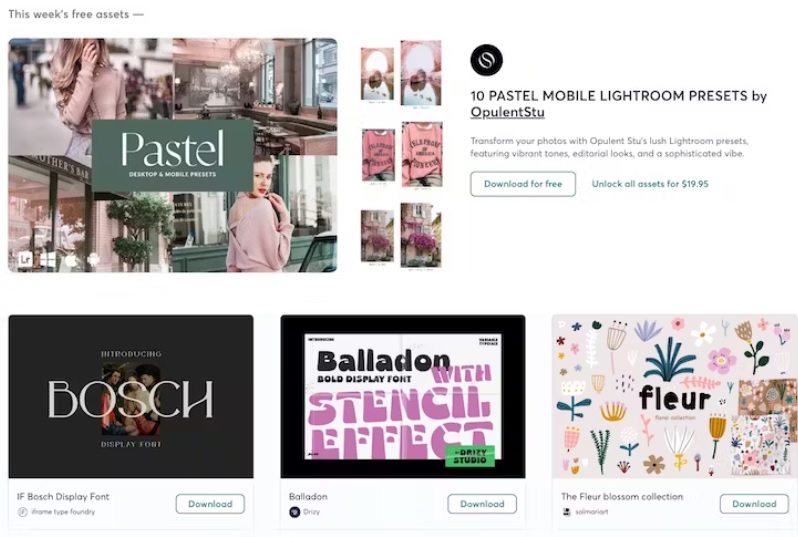Click the Windows icon on Pastel image

(48, 260)
